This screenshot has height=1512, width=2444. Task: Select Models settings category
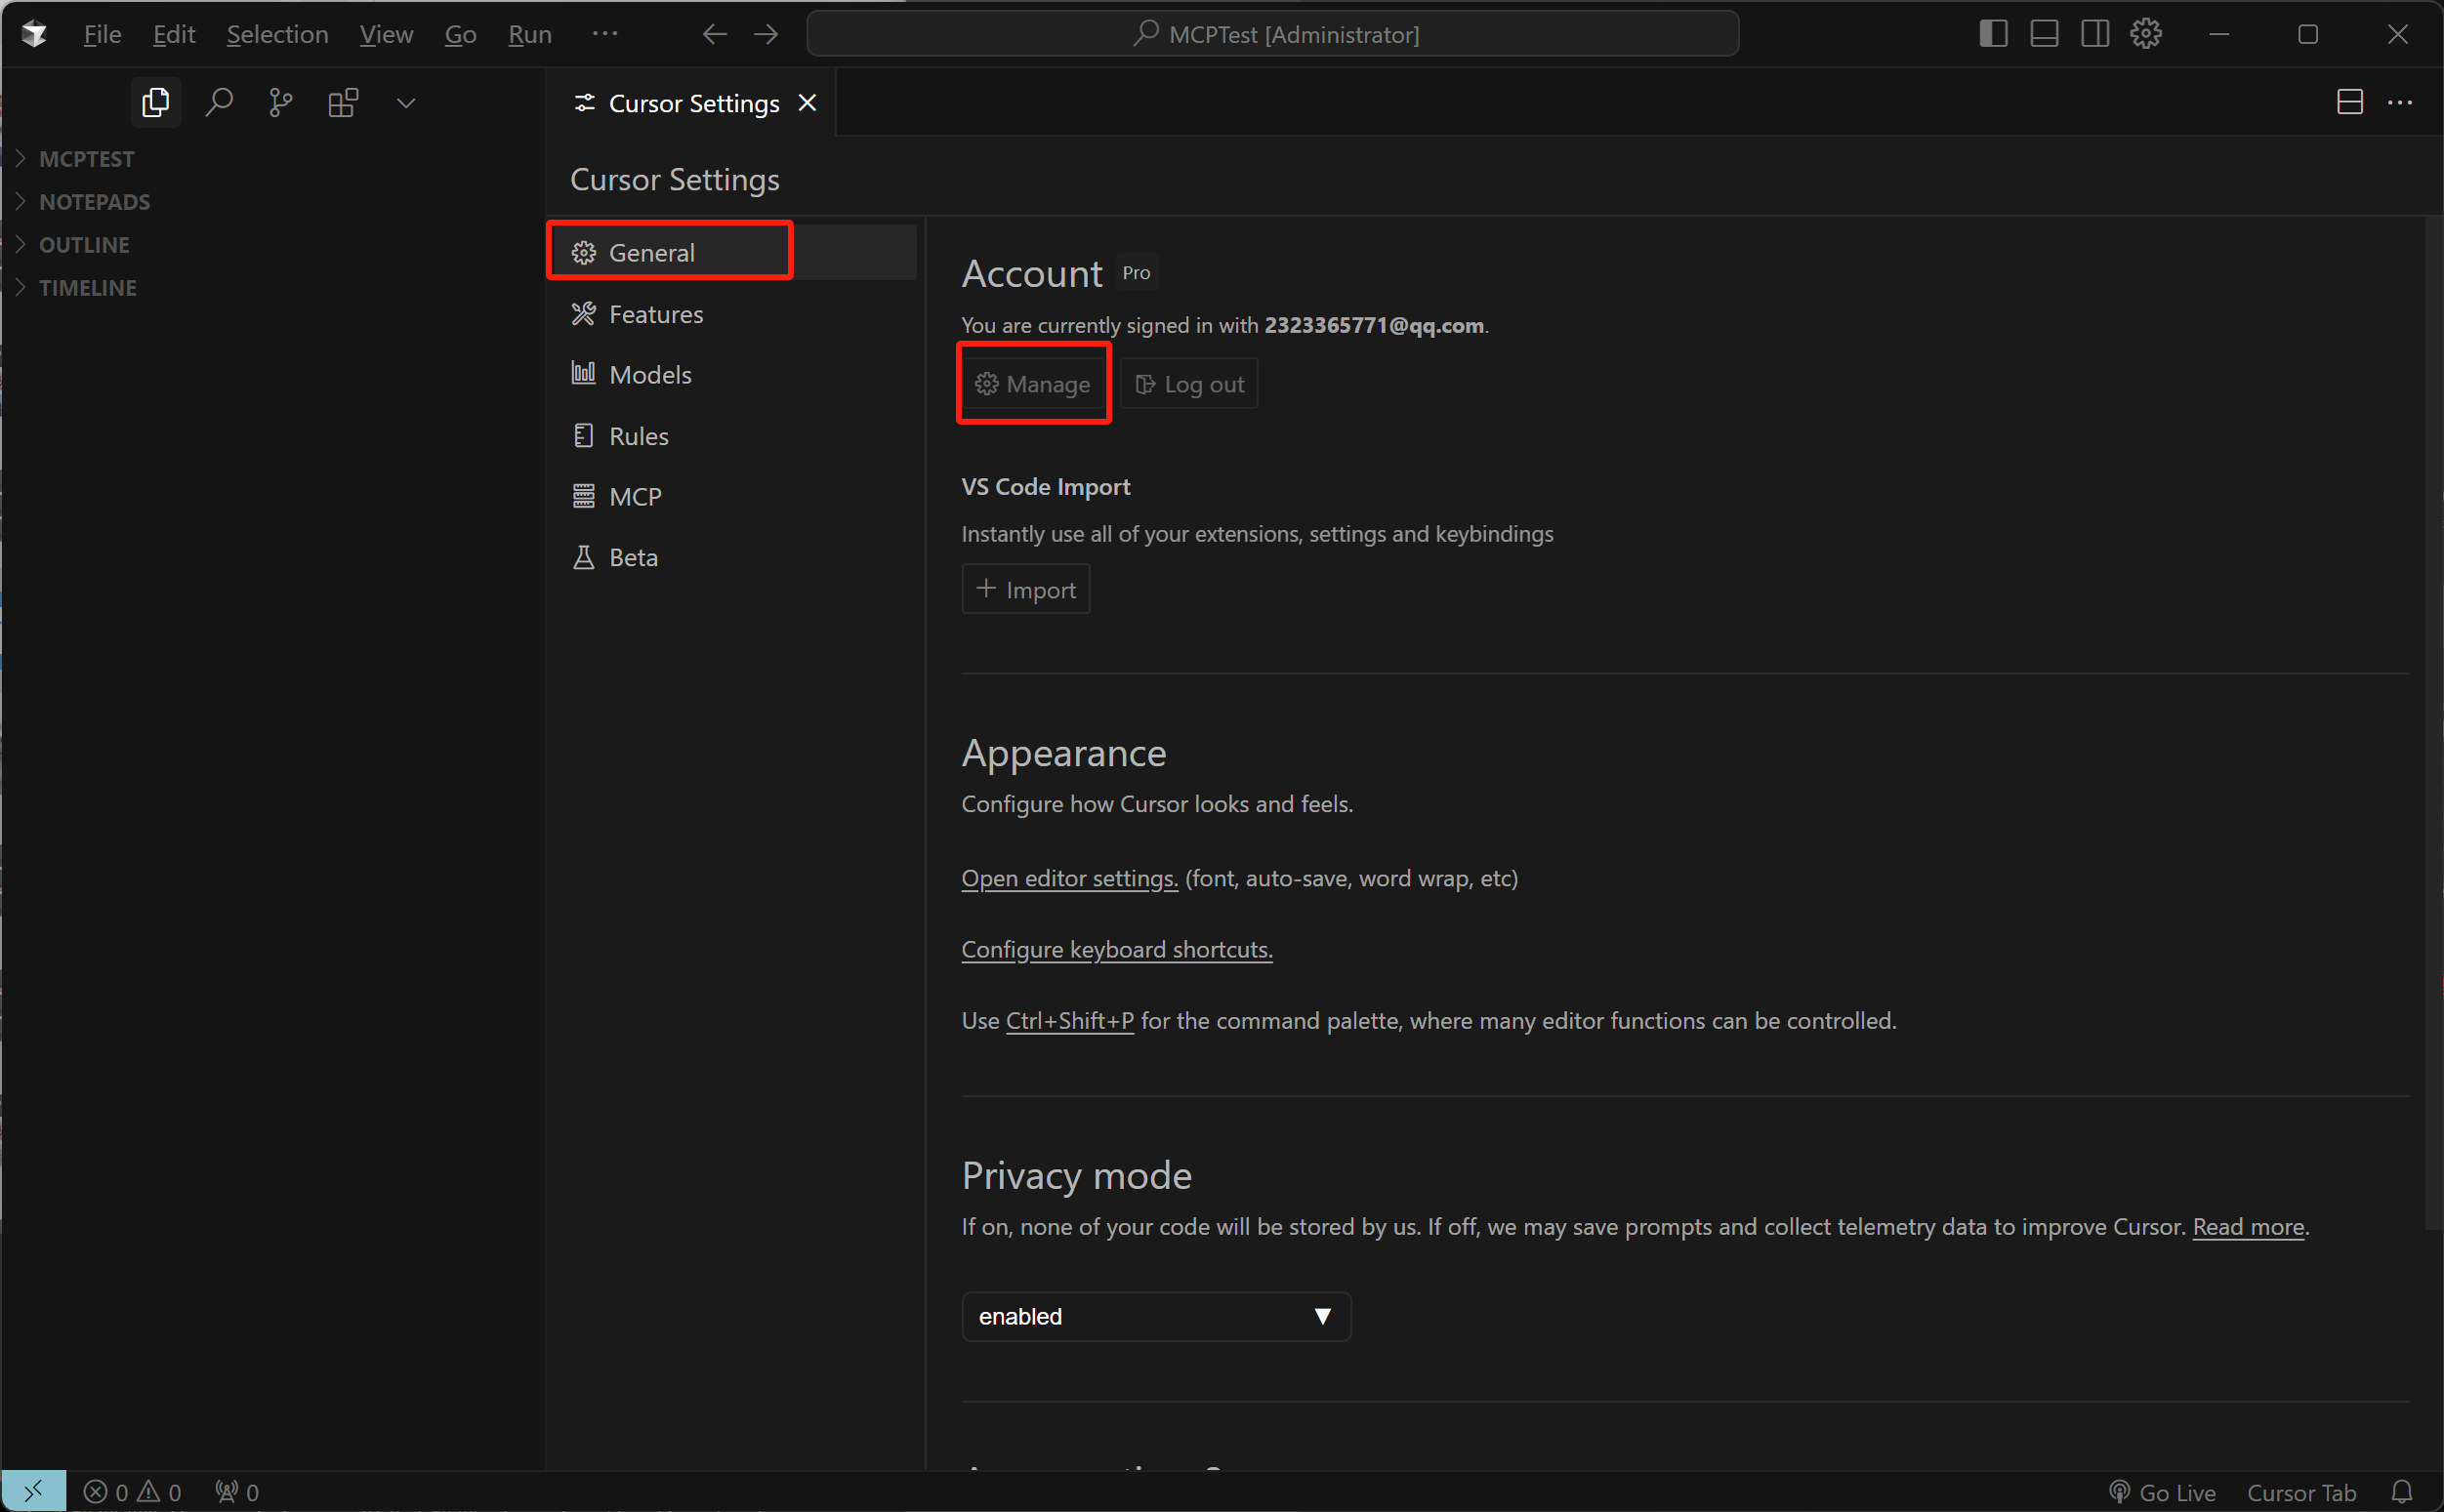point(733,375)
